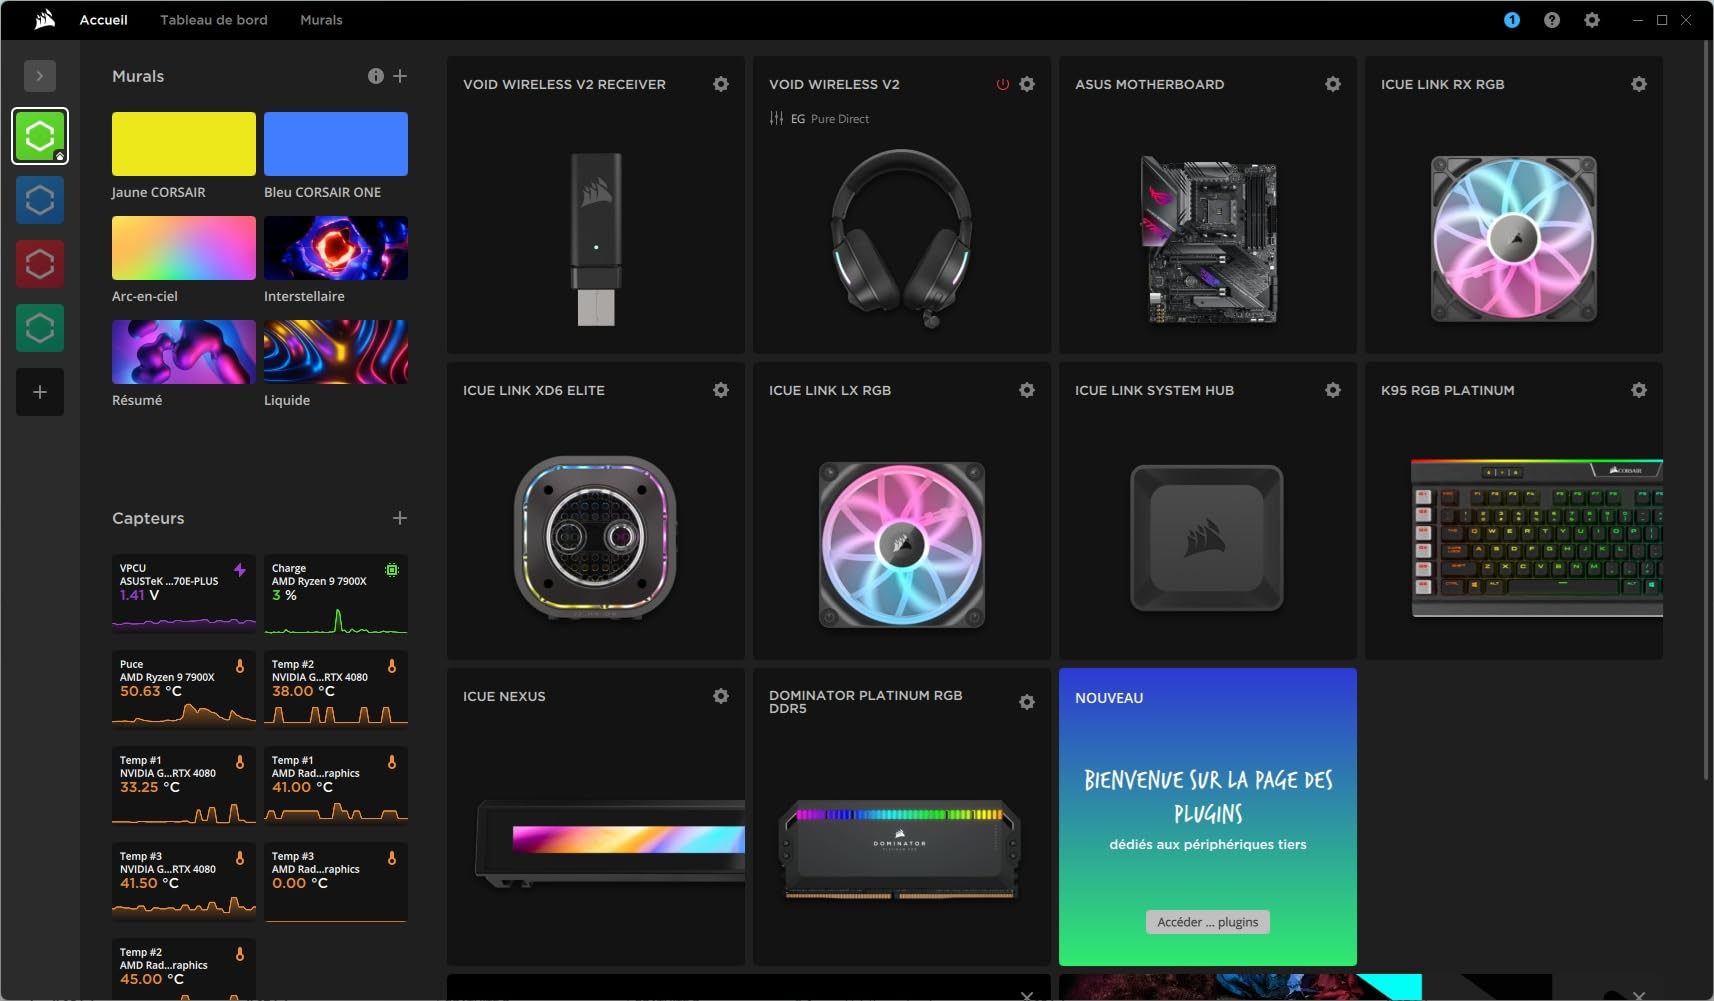Open the help question mark icon
Screen dimensions: 1714x1001
pos(1552,20)
